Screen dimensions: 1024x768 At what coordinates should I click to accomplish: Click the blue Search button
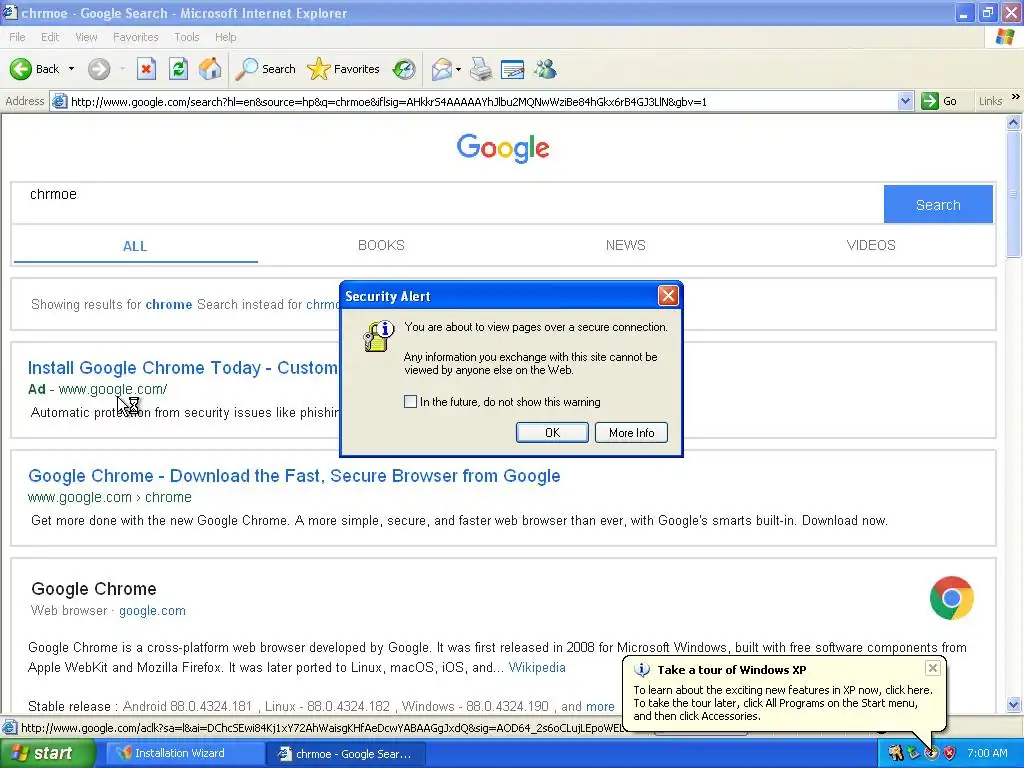pos(938,204)
